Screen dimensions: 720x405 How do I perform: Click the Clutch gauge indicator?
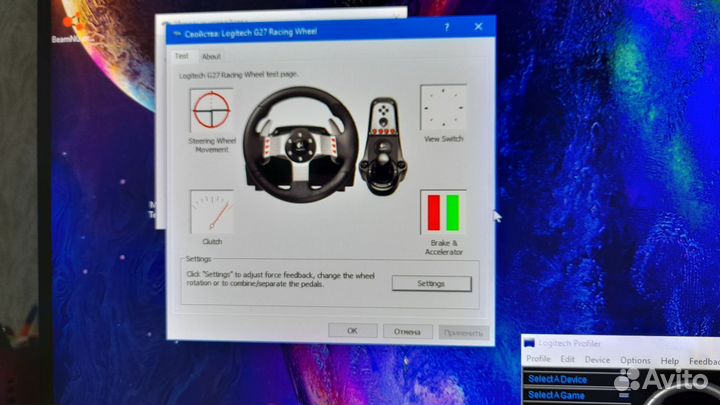click(212, 212)
